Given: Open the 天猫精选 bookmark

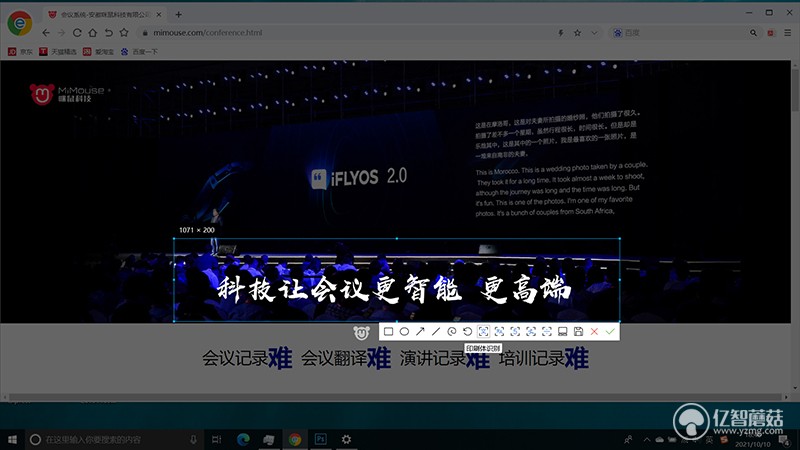Looking at the screenshot, I should [x=58, y=52].
